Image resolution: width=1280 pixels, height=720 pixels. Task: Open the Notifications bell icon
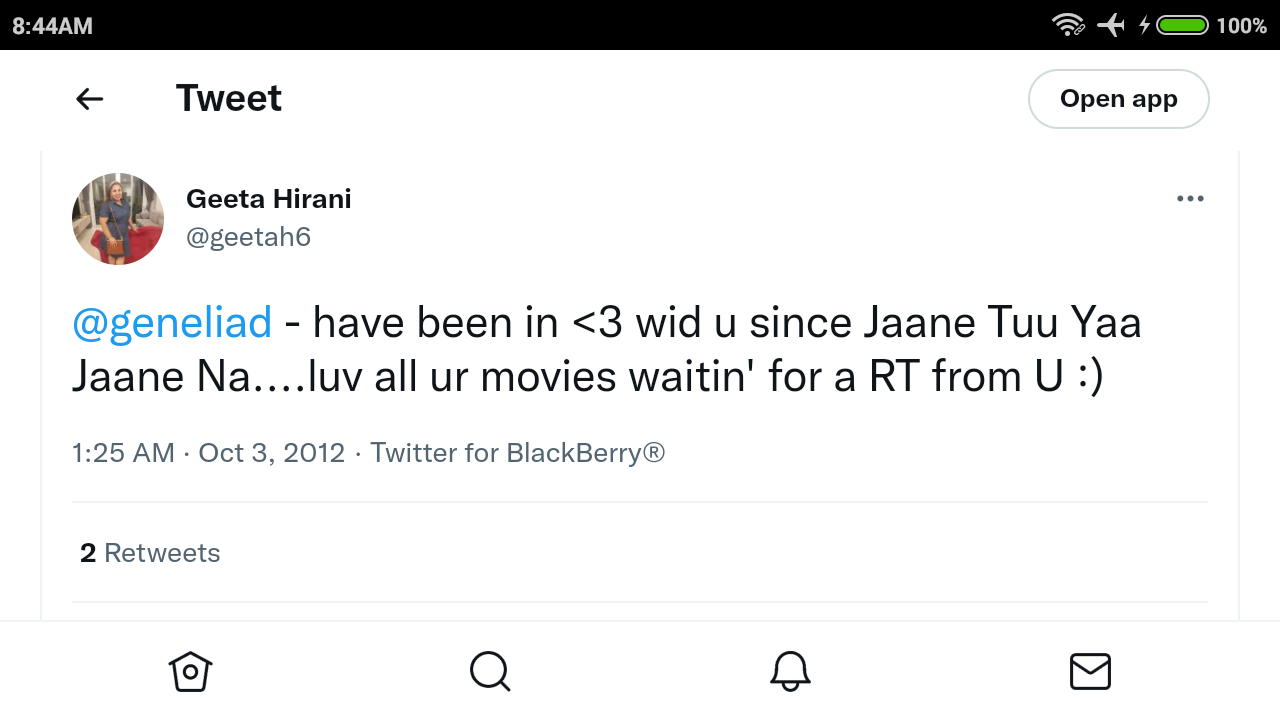(790, 671)
